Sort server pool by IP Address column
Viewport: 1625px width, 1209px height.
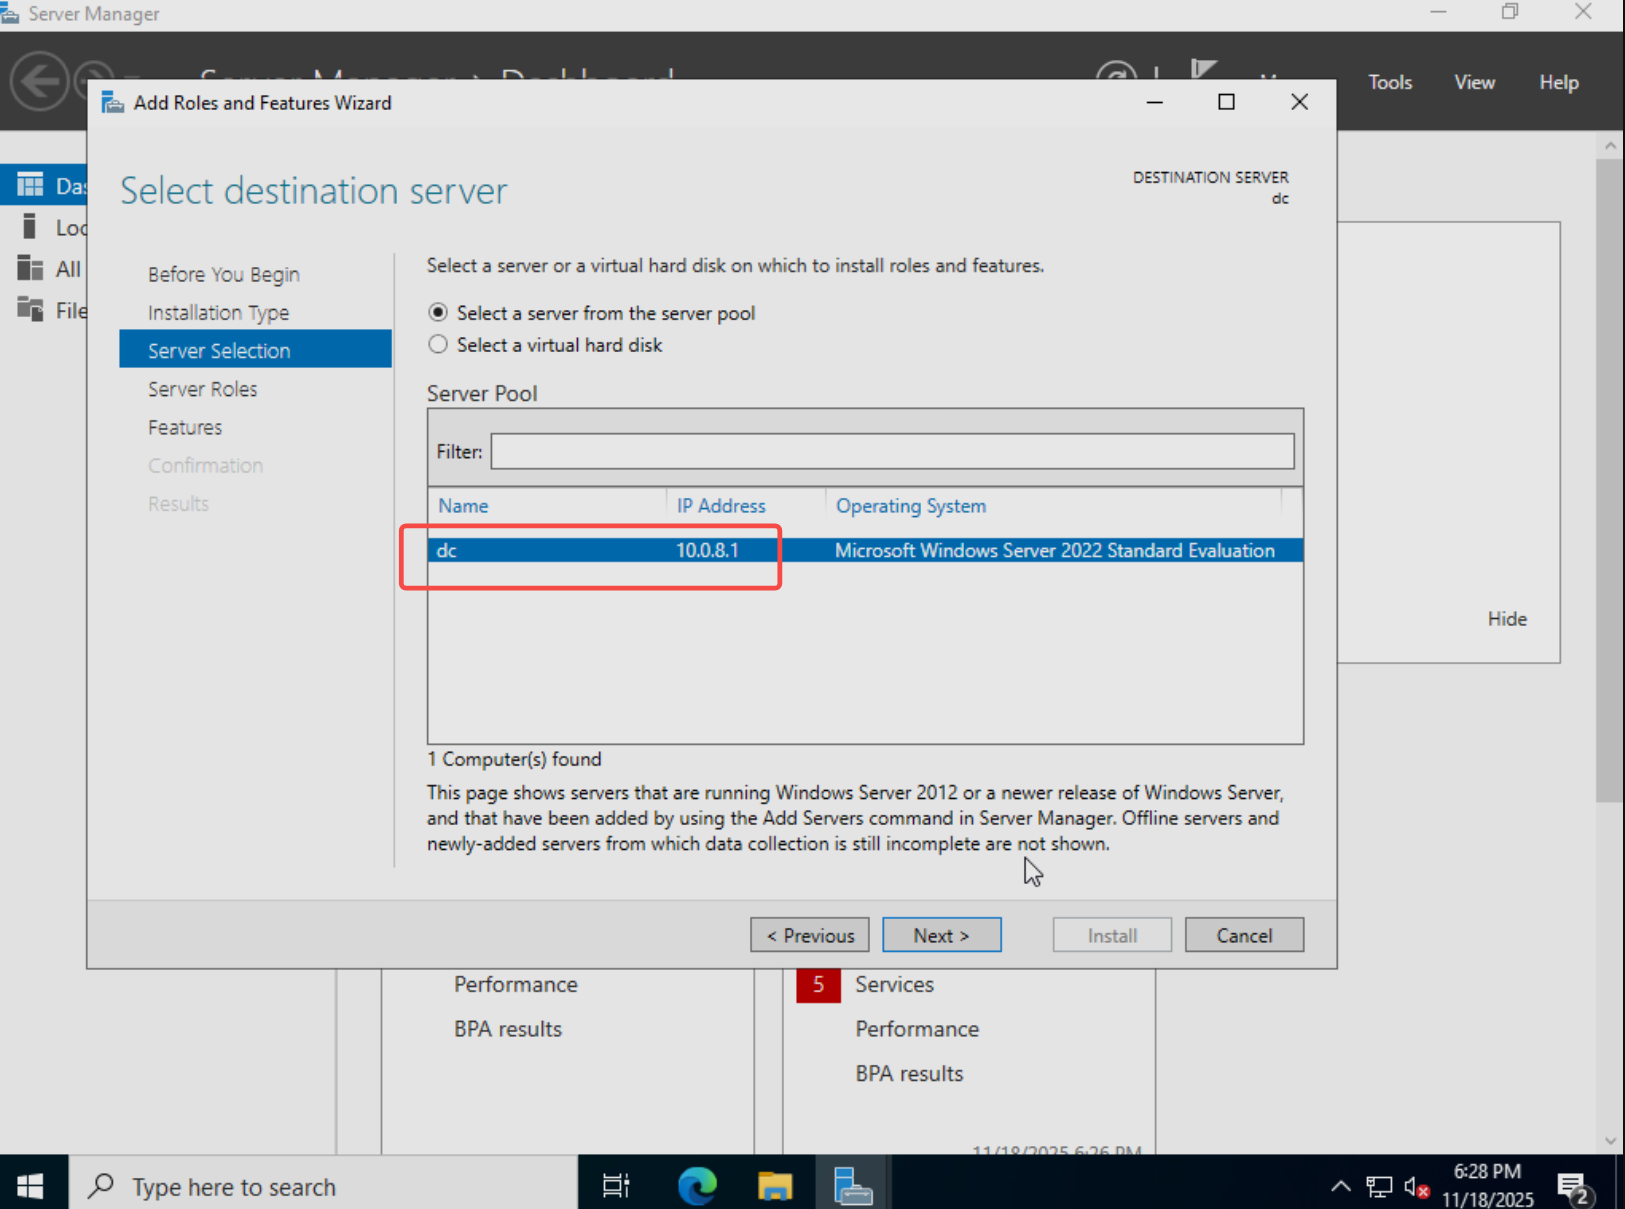click(721, 506)
